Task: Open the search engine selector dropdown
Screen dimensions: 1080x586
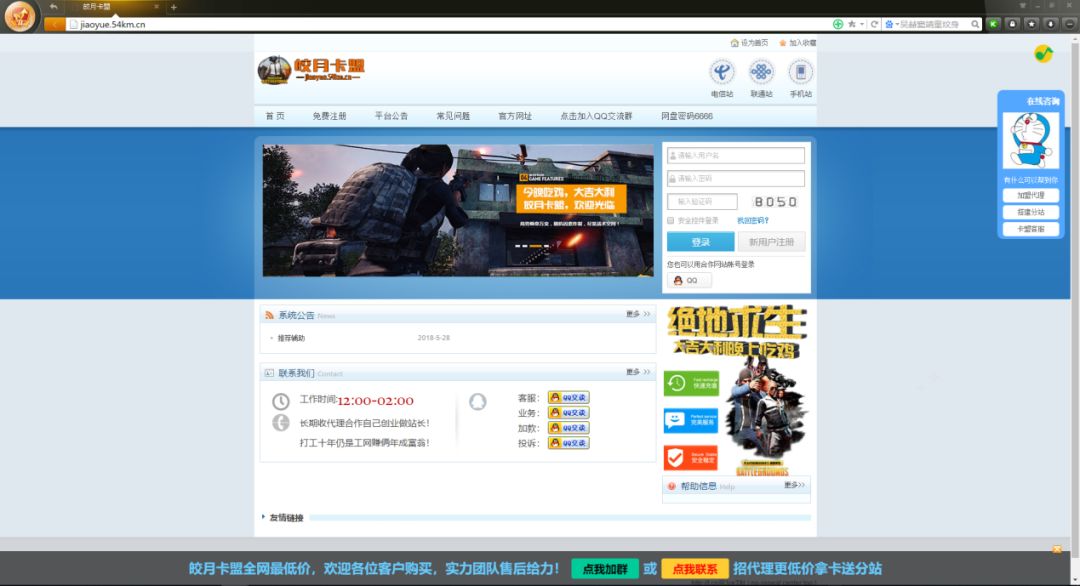Action: pyautogui.click(x=891, y=24)
